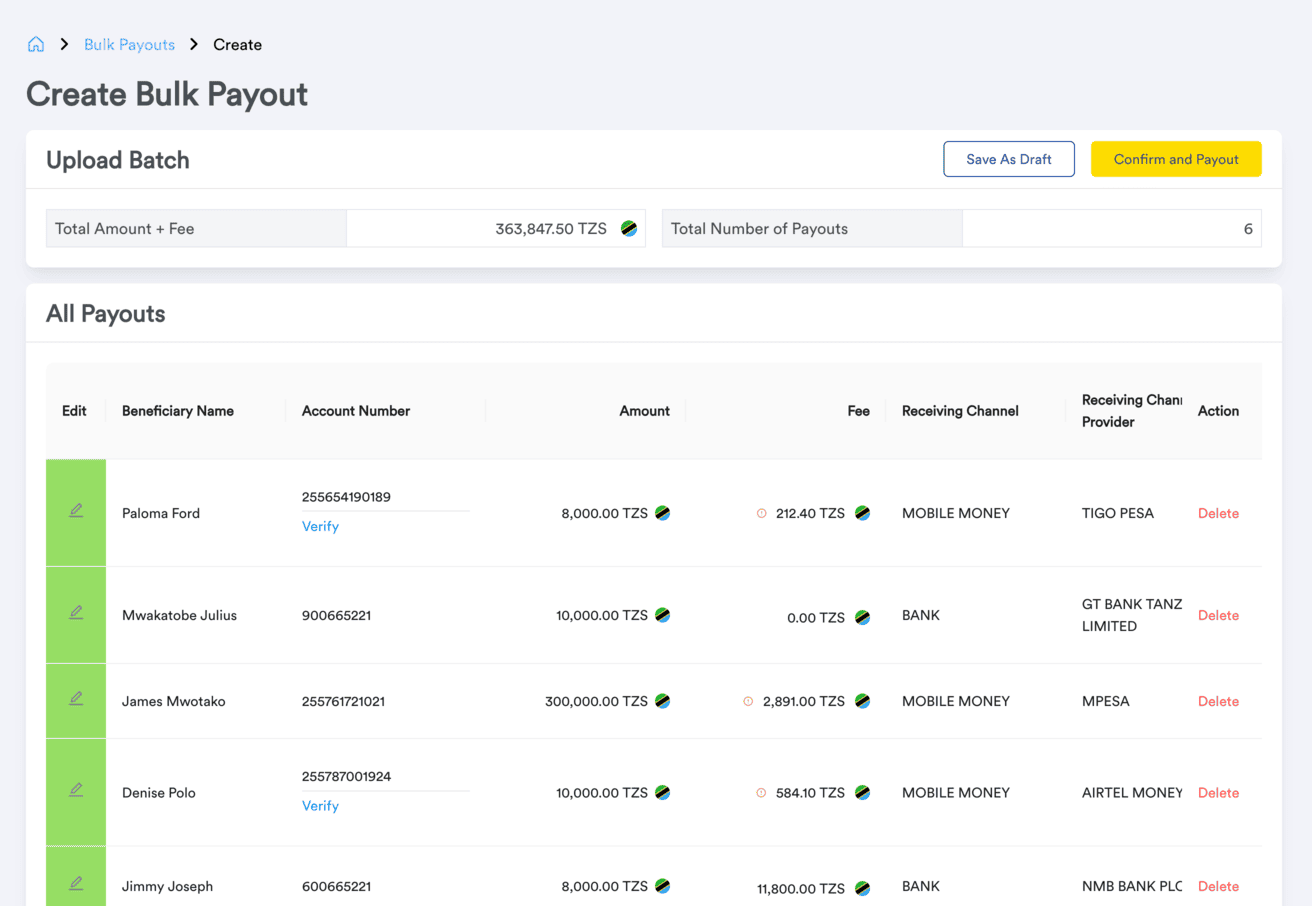Click the BANK channel in Mwakatobe Julius row
This screenshot has height=906, width=1312.
(921, 615)
